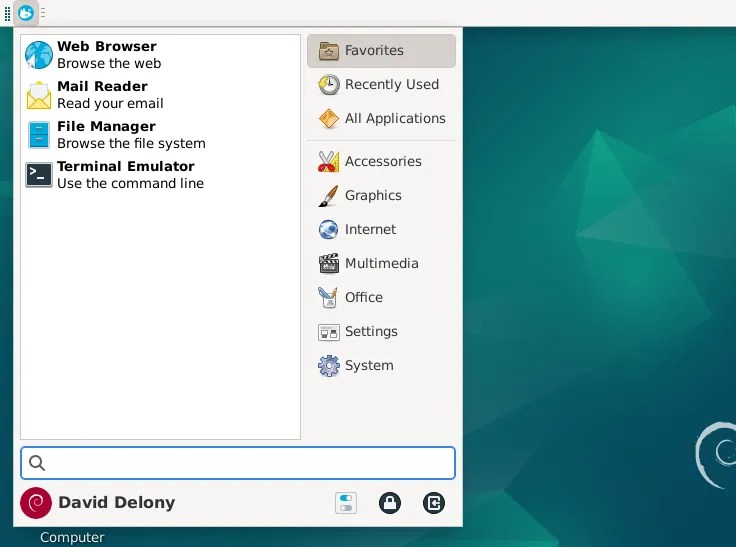Screen dimensions: 736x547
Task: Launch the Terminal Emulator icon
Action: pos(38,175)
